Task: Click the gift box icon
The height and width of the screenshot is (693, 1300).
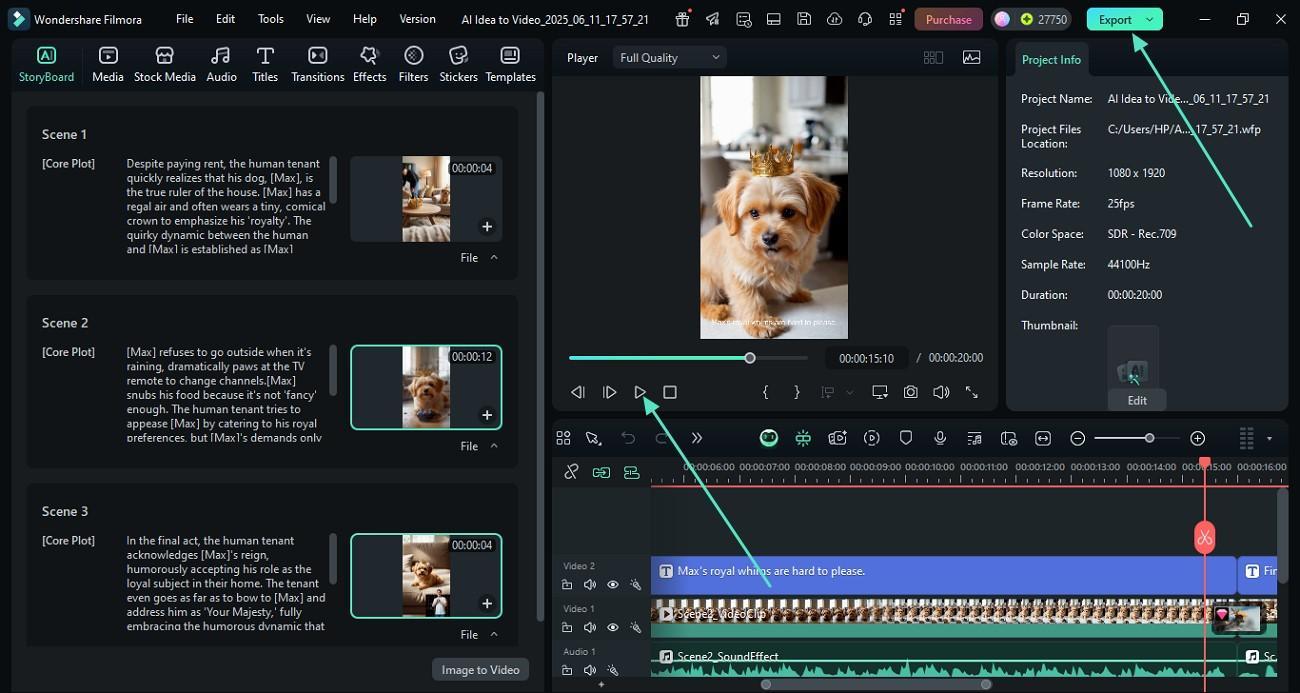Action: [682, 19]
